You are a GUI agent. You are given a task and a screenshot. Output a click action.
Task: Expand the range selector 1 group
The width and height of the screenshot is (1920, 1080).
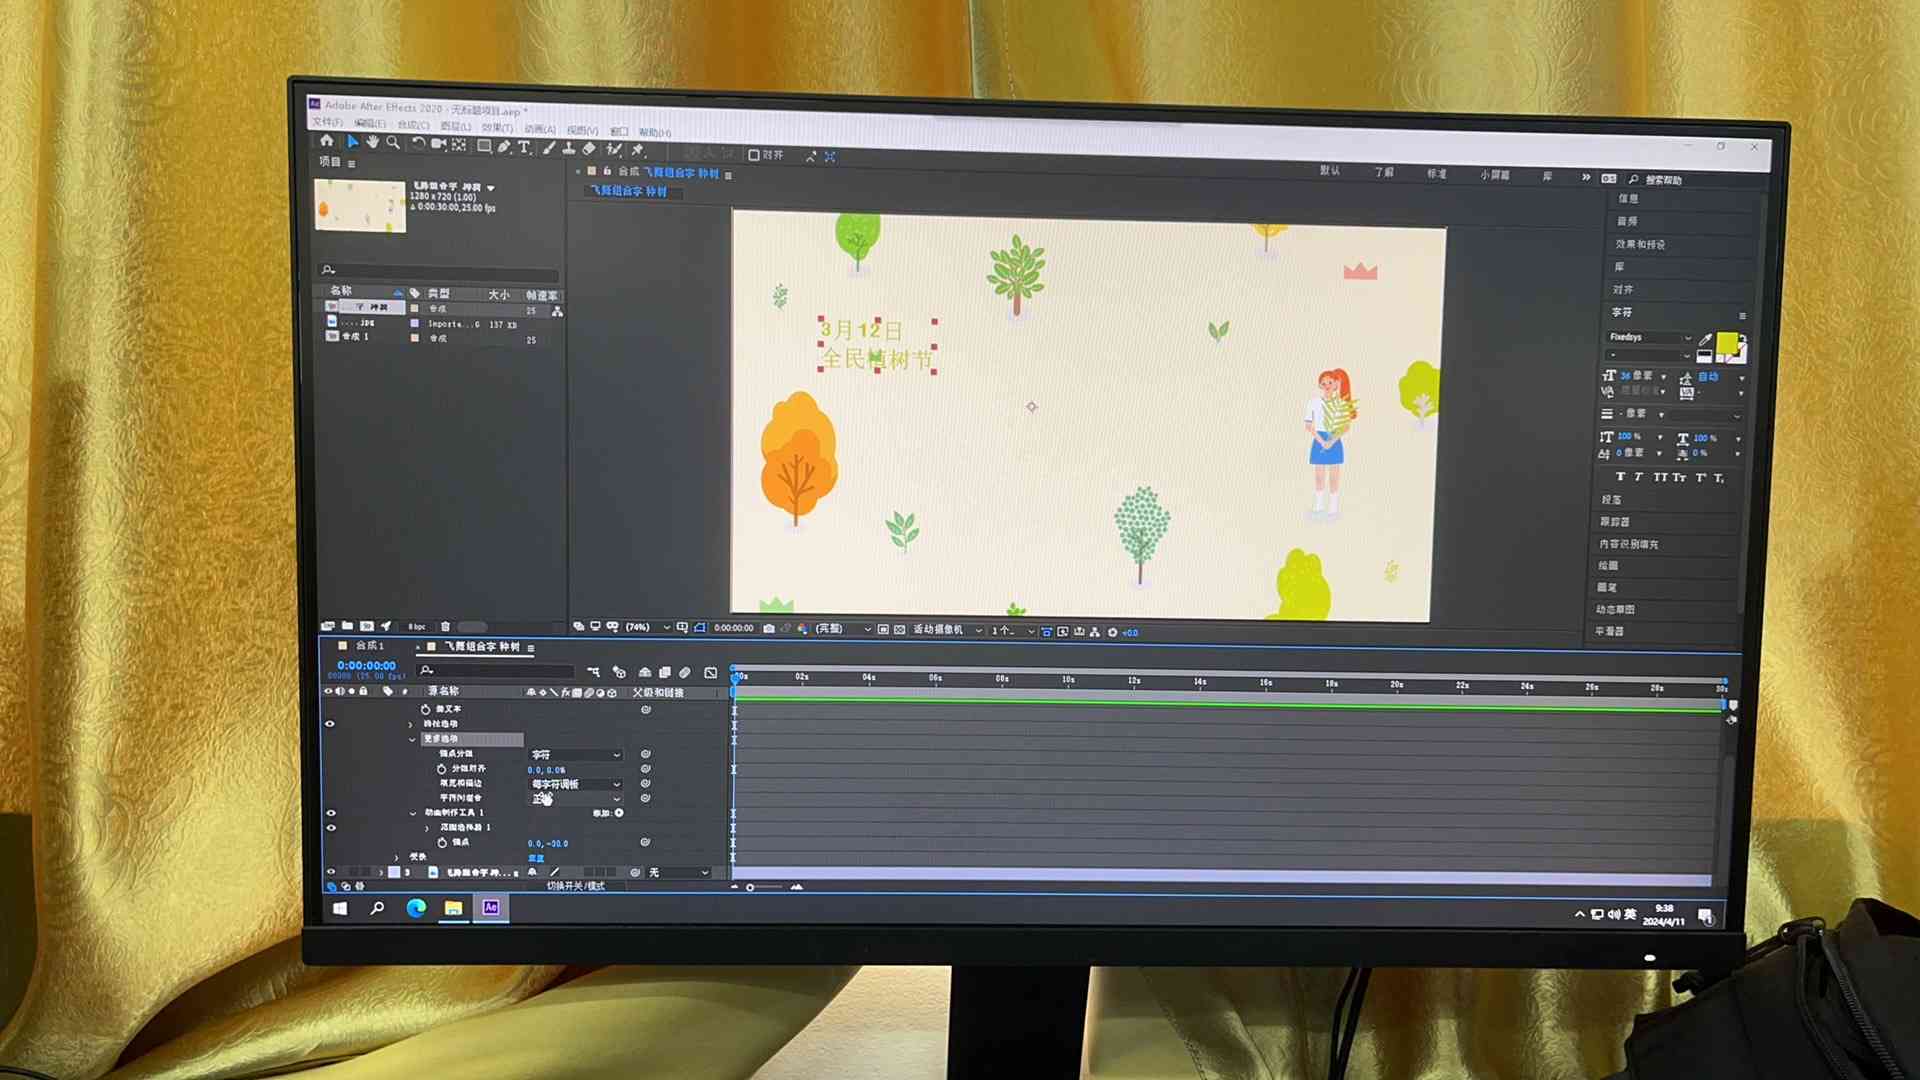pyautogui.click(x=428, y=828)
